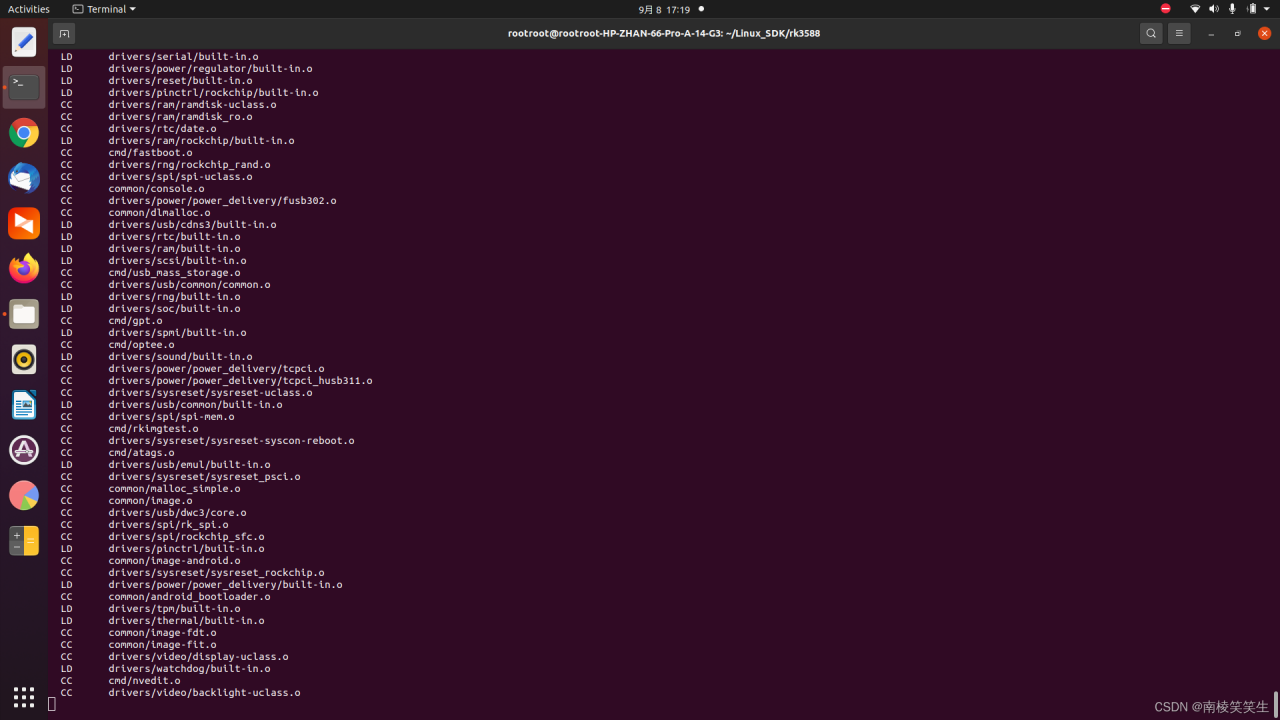Click the line cmd/usb_mass_storage.o
Image resolution: width=1280 pixels, height=720 pixels.
point(175,273)
